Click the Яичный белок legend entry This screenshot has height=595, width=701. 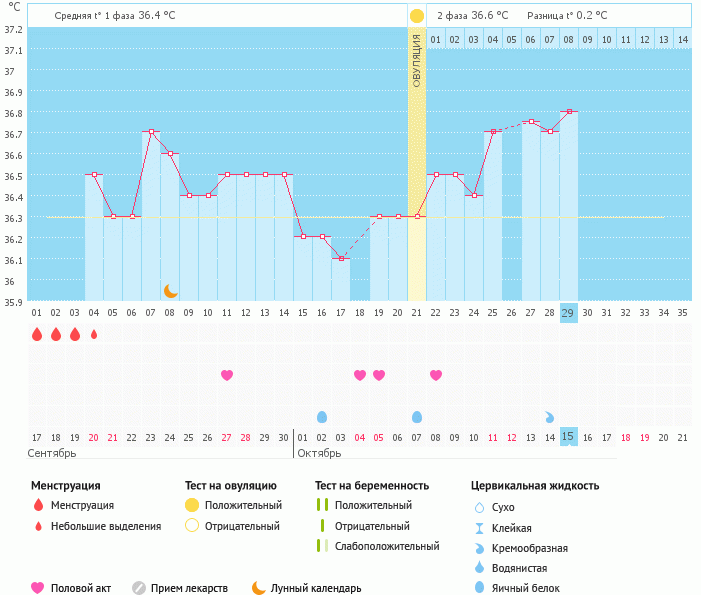pos(532,588)
